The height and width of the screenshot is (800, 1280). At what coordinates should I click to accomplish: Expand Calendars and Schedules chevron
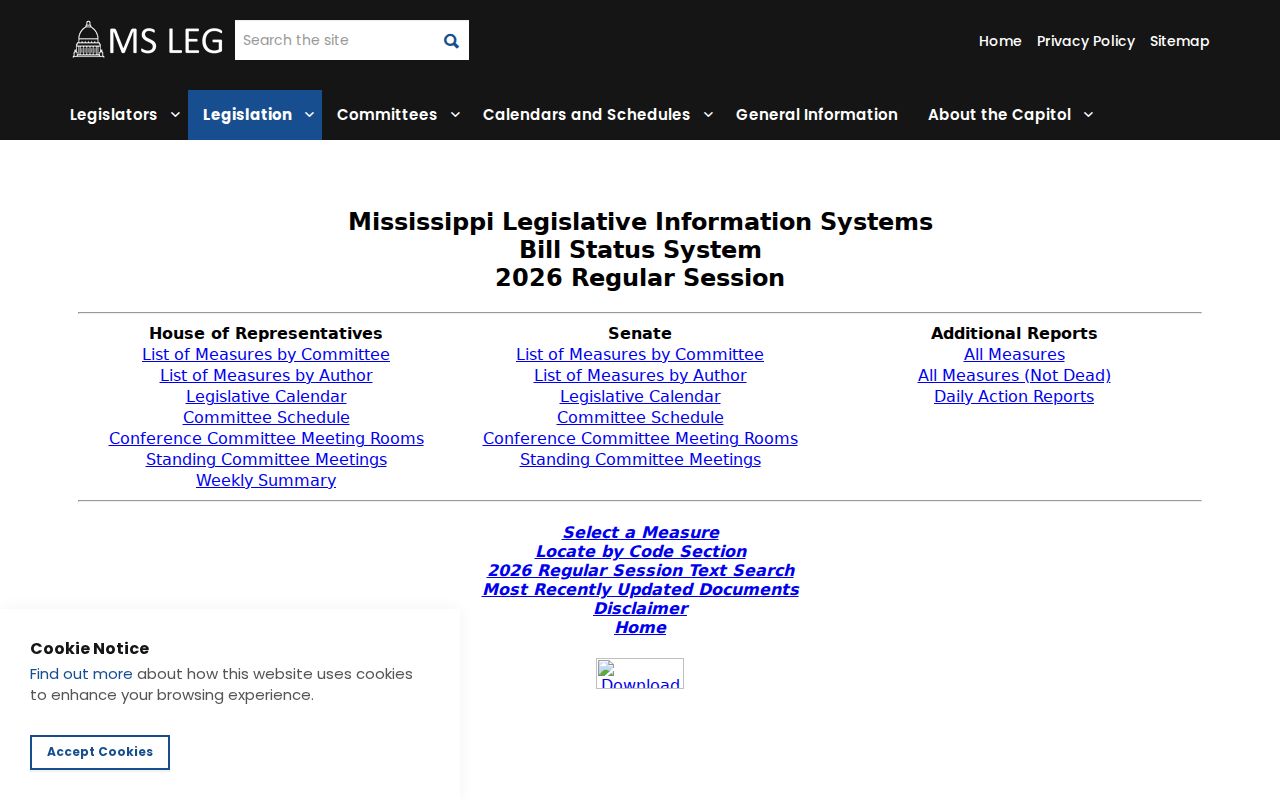pos(708,115)
